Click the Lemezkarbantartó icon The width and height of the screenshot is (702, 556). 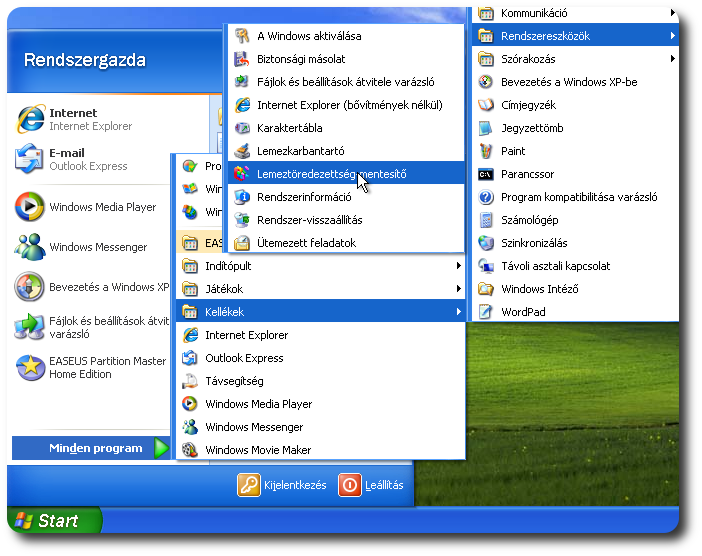click(242, 151)
